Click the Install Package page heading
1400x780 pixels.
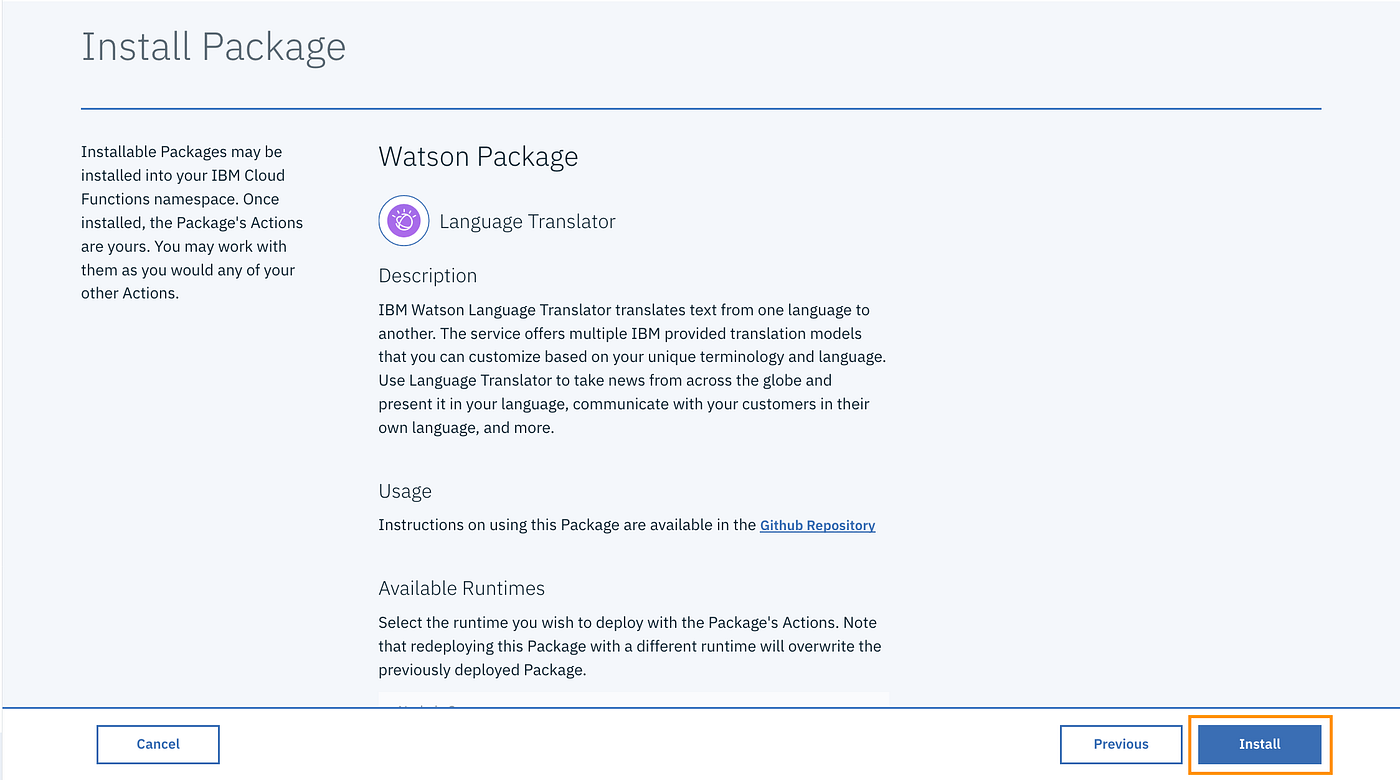[213, 47]
